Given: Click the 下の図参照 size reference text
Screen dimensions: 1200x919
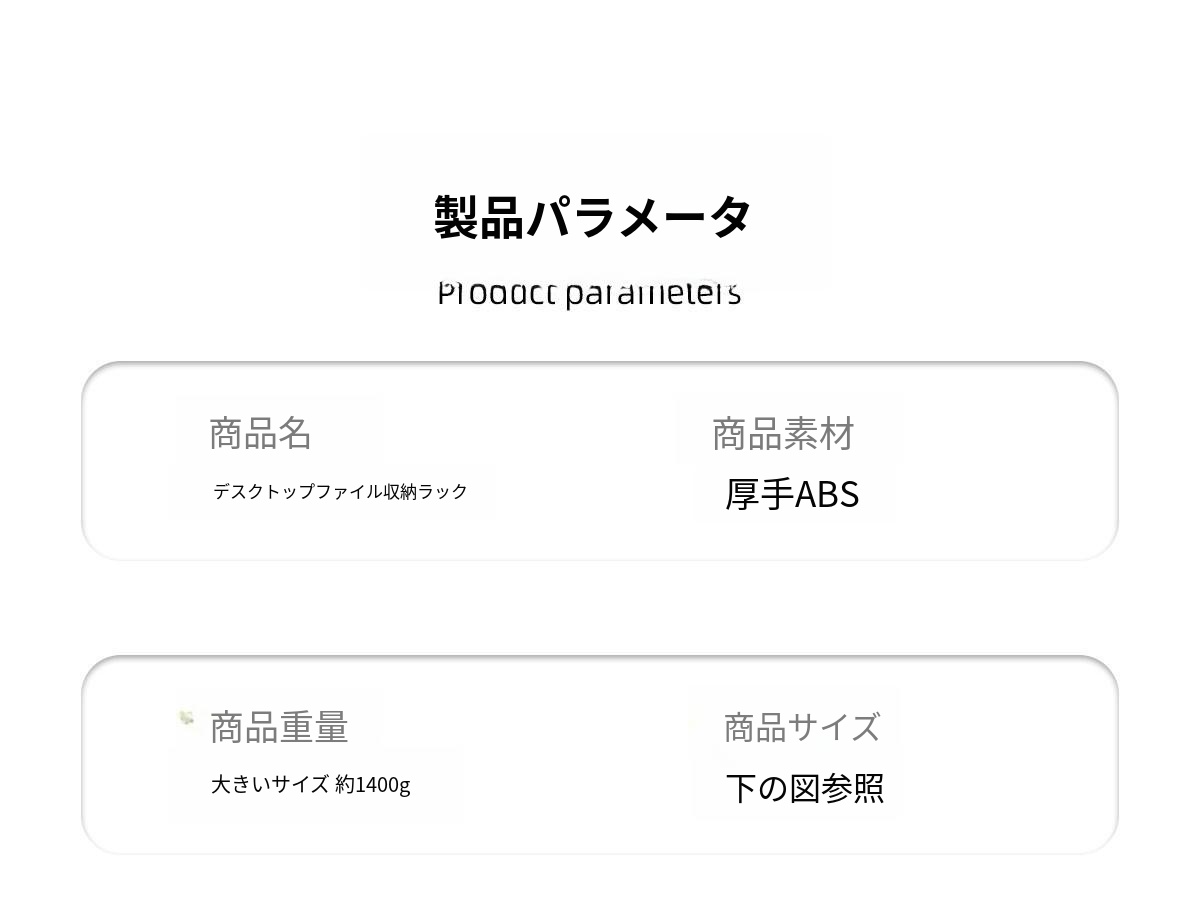Looking at the screenshot, I should coord(805,788).
